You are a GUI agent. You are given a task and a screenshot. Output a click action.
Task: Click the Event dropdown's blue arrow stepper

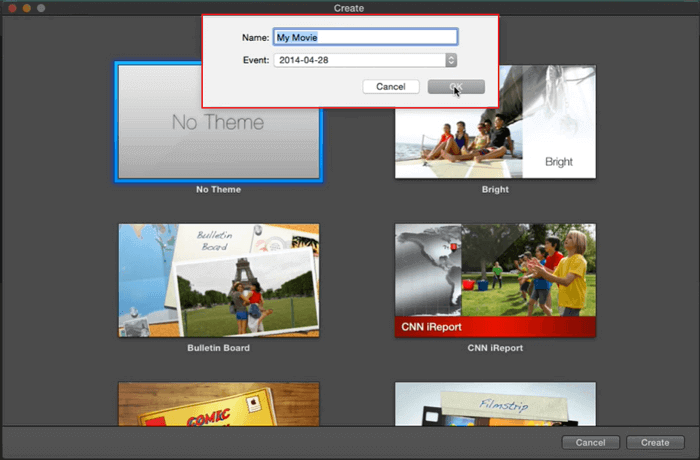tap(451, 60)
